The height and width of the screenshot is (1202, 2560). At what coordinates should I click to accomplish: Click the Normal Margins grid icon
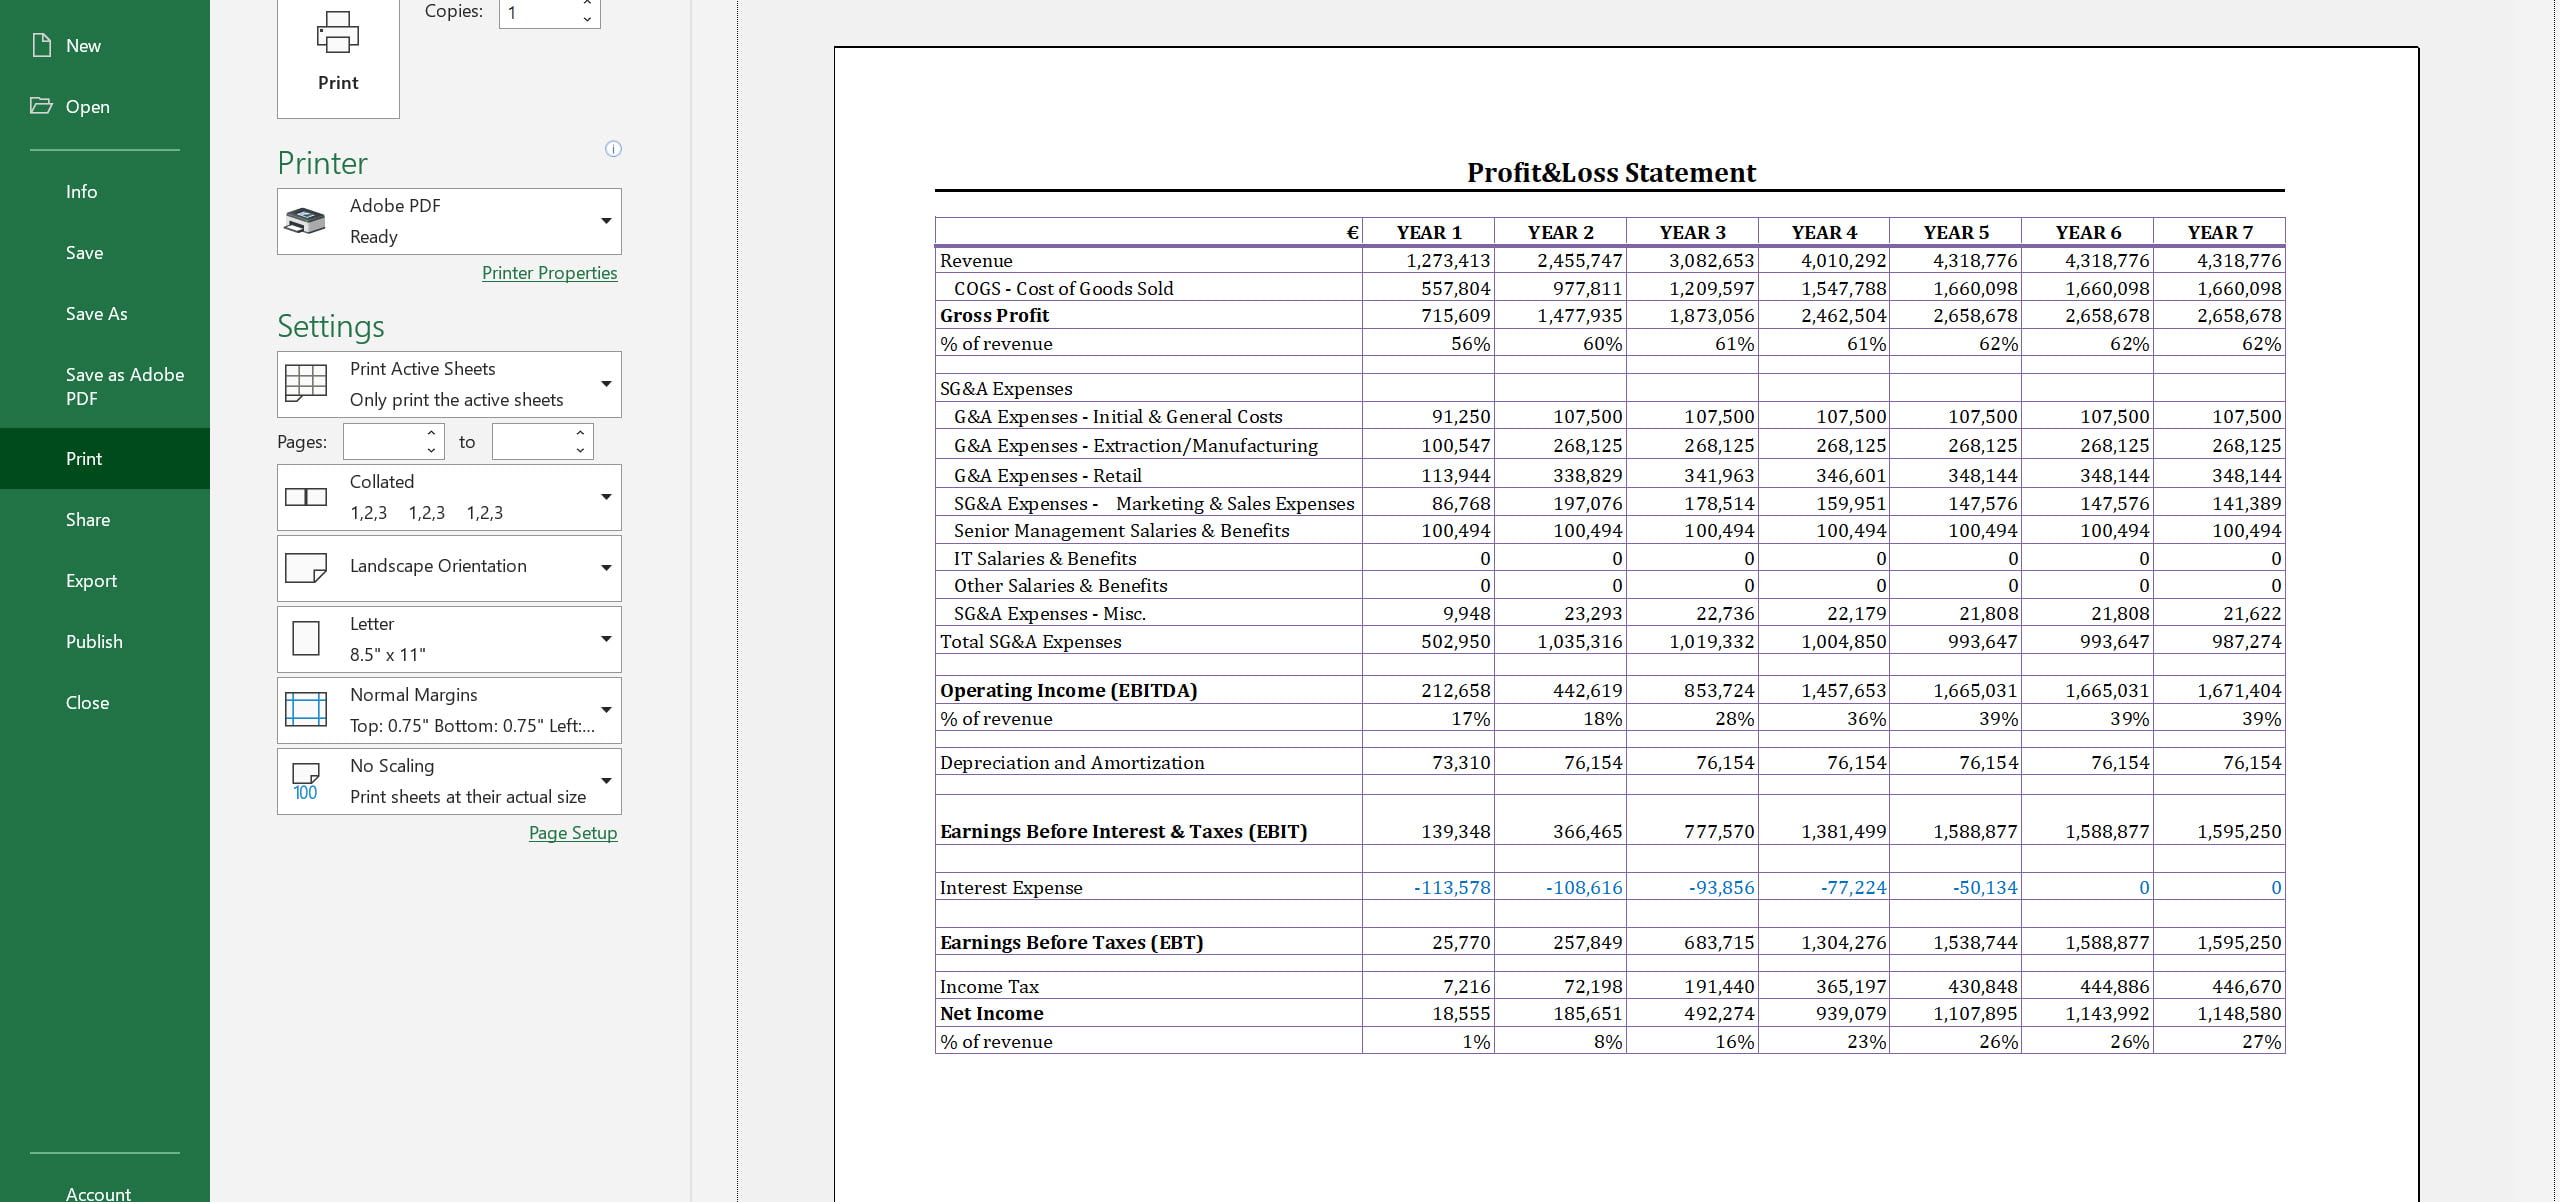click(305, 709)
